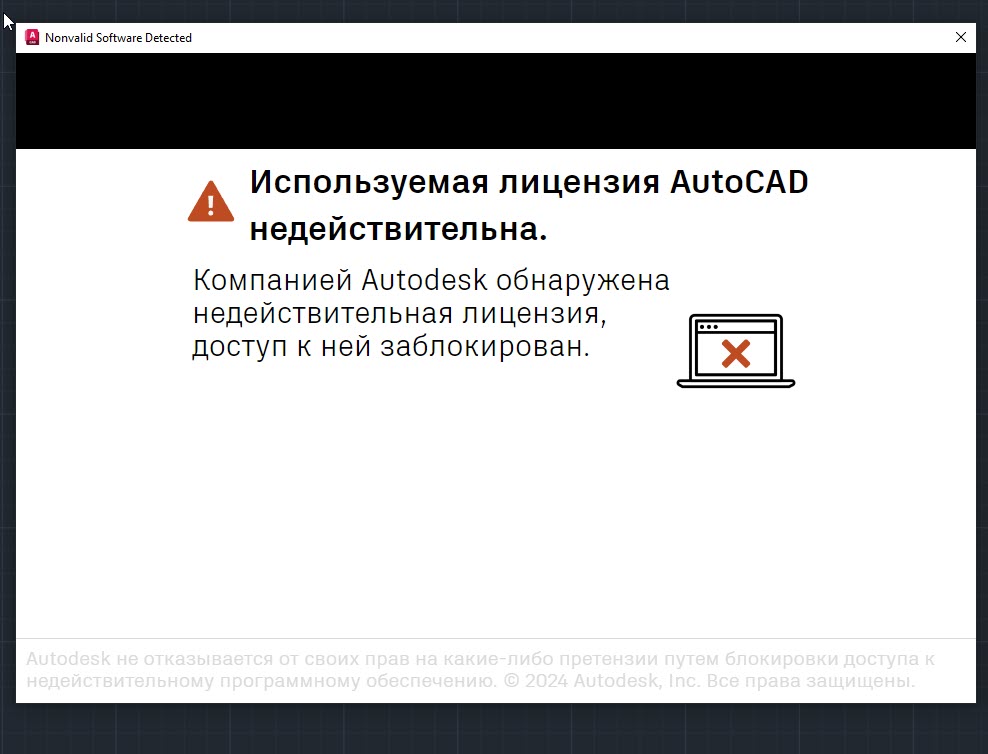This screenshot has height=754, width=988.
Task: Click the red warning triangle icon
Action: 211,202
